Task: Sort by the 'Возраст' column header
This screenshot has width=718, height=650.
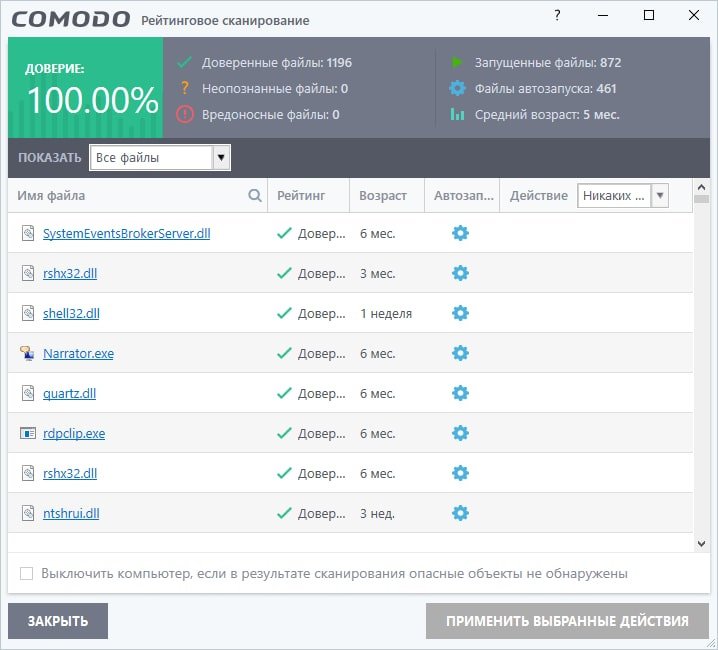Action: click(383, 196)
